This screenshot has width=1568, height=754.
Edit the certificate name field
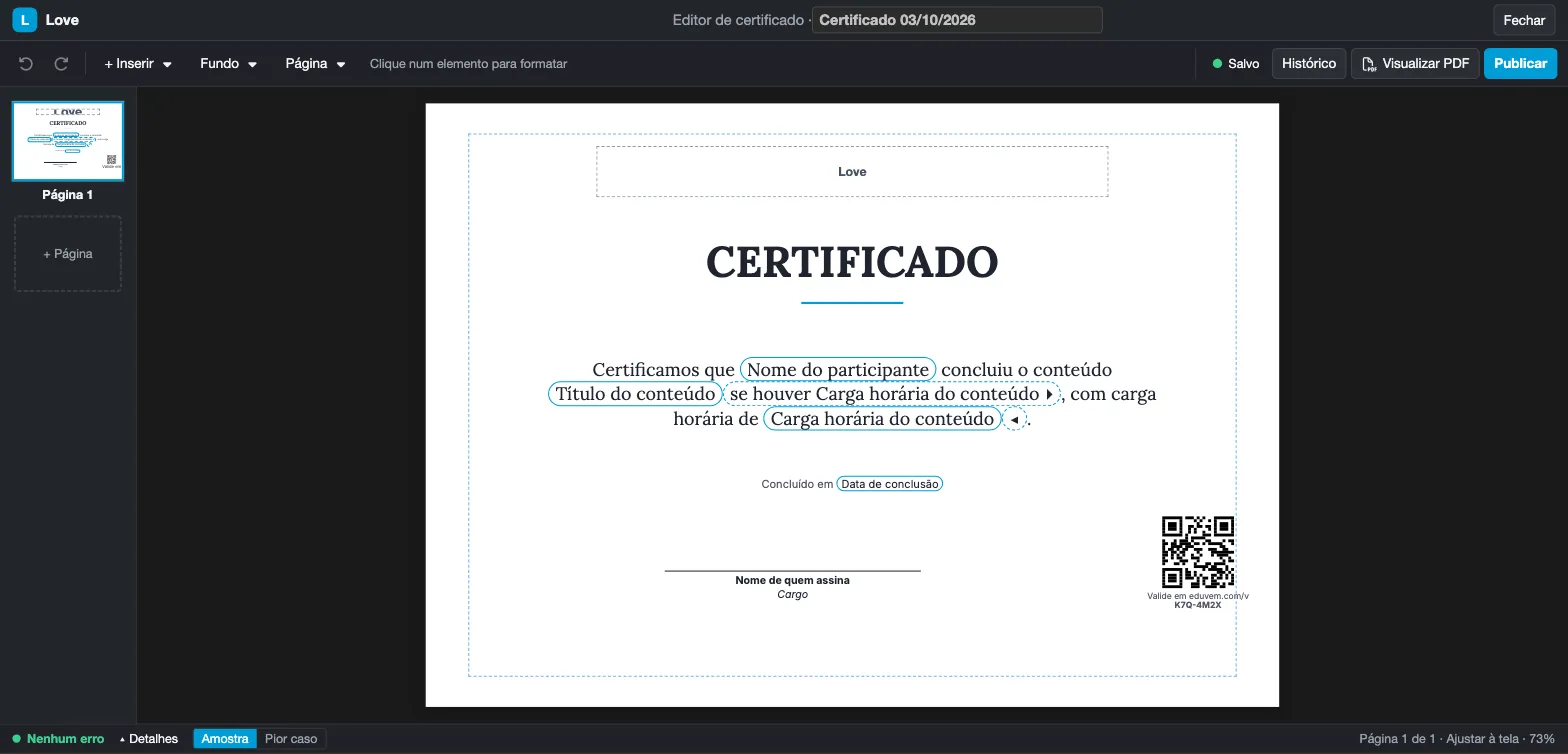click(957, 20)
